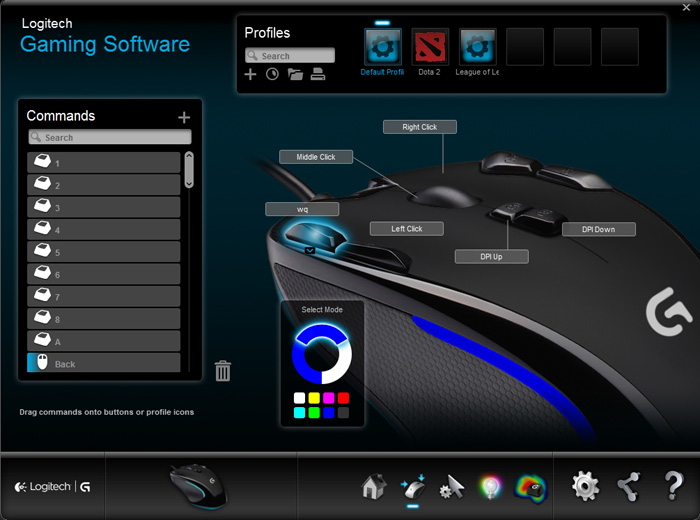700x520 pixels.
Task: Open pointer settings cursor gear icon
Action: tap(452, 487)
